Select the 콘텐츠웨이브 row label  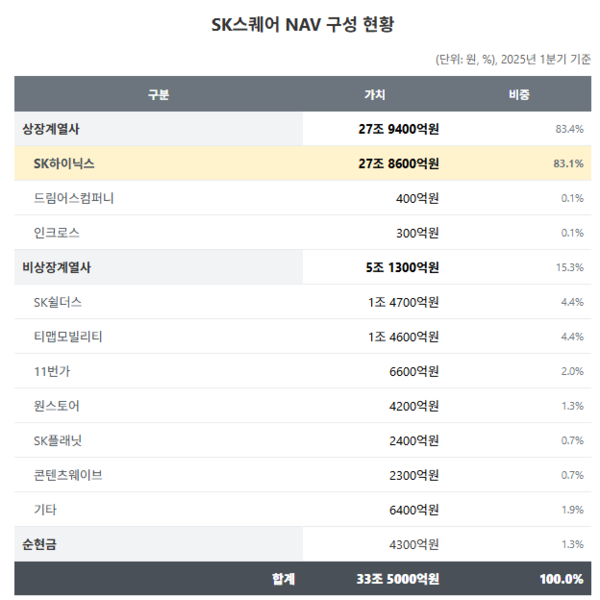click(68, 475)
